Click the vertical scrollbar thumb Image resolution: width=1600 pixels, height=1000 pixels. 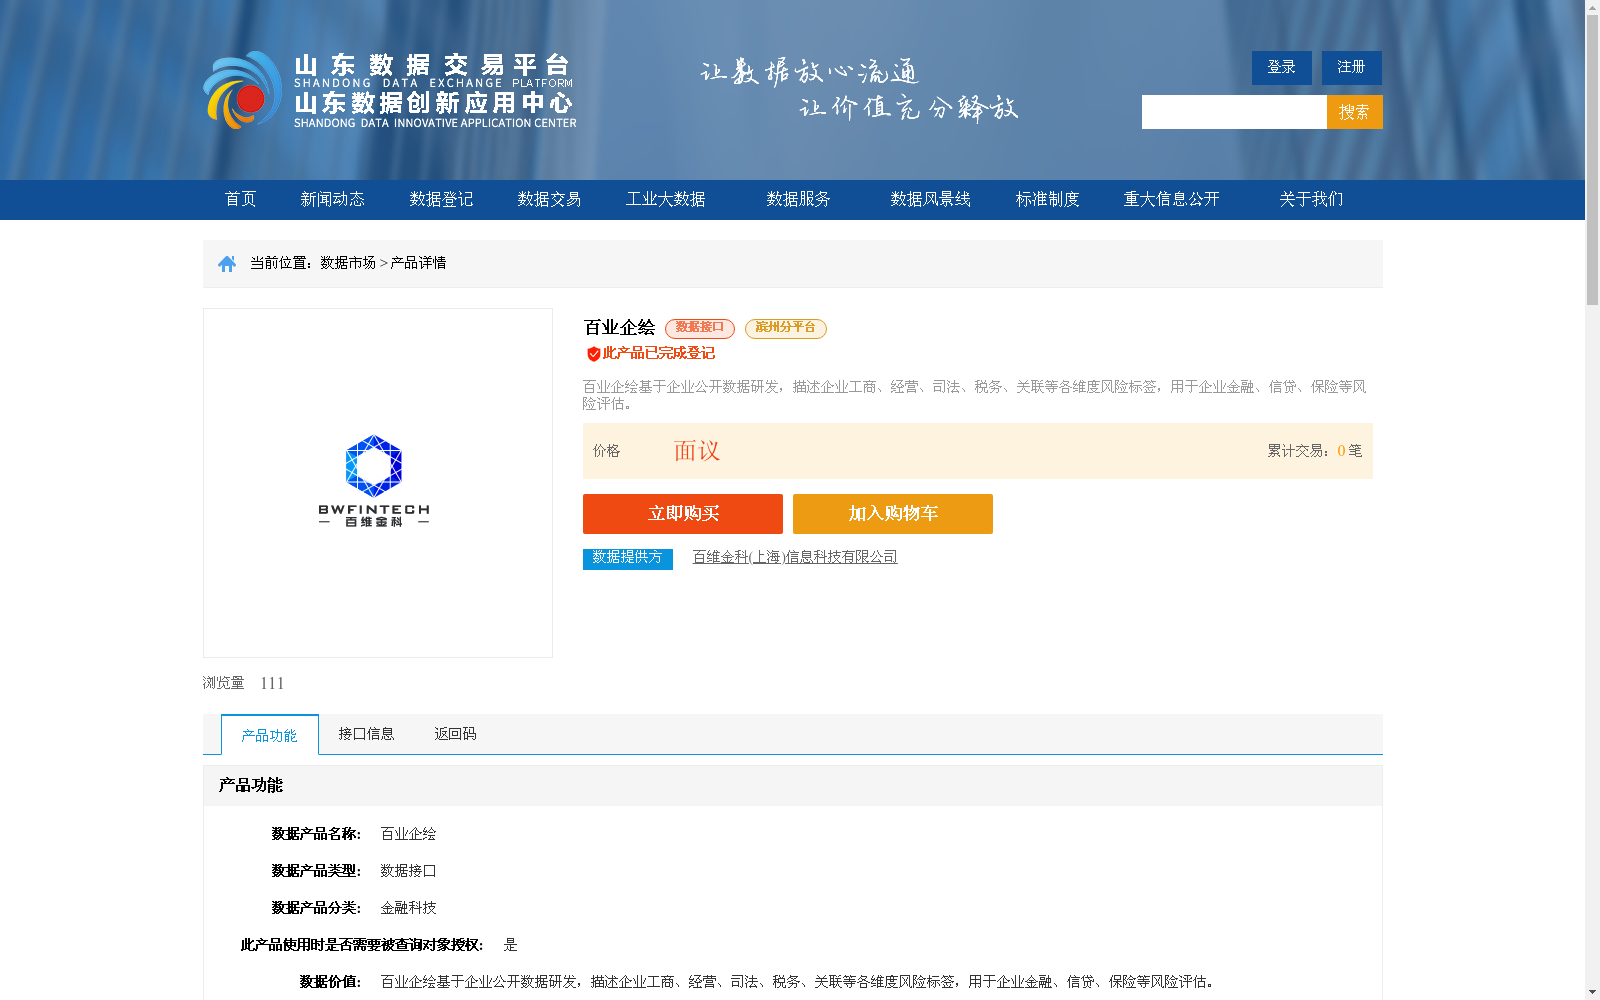[1592, 160]
